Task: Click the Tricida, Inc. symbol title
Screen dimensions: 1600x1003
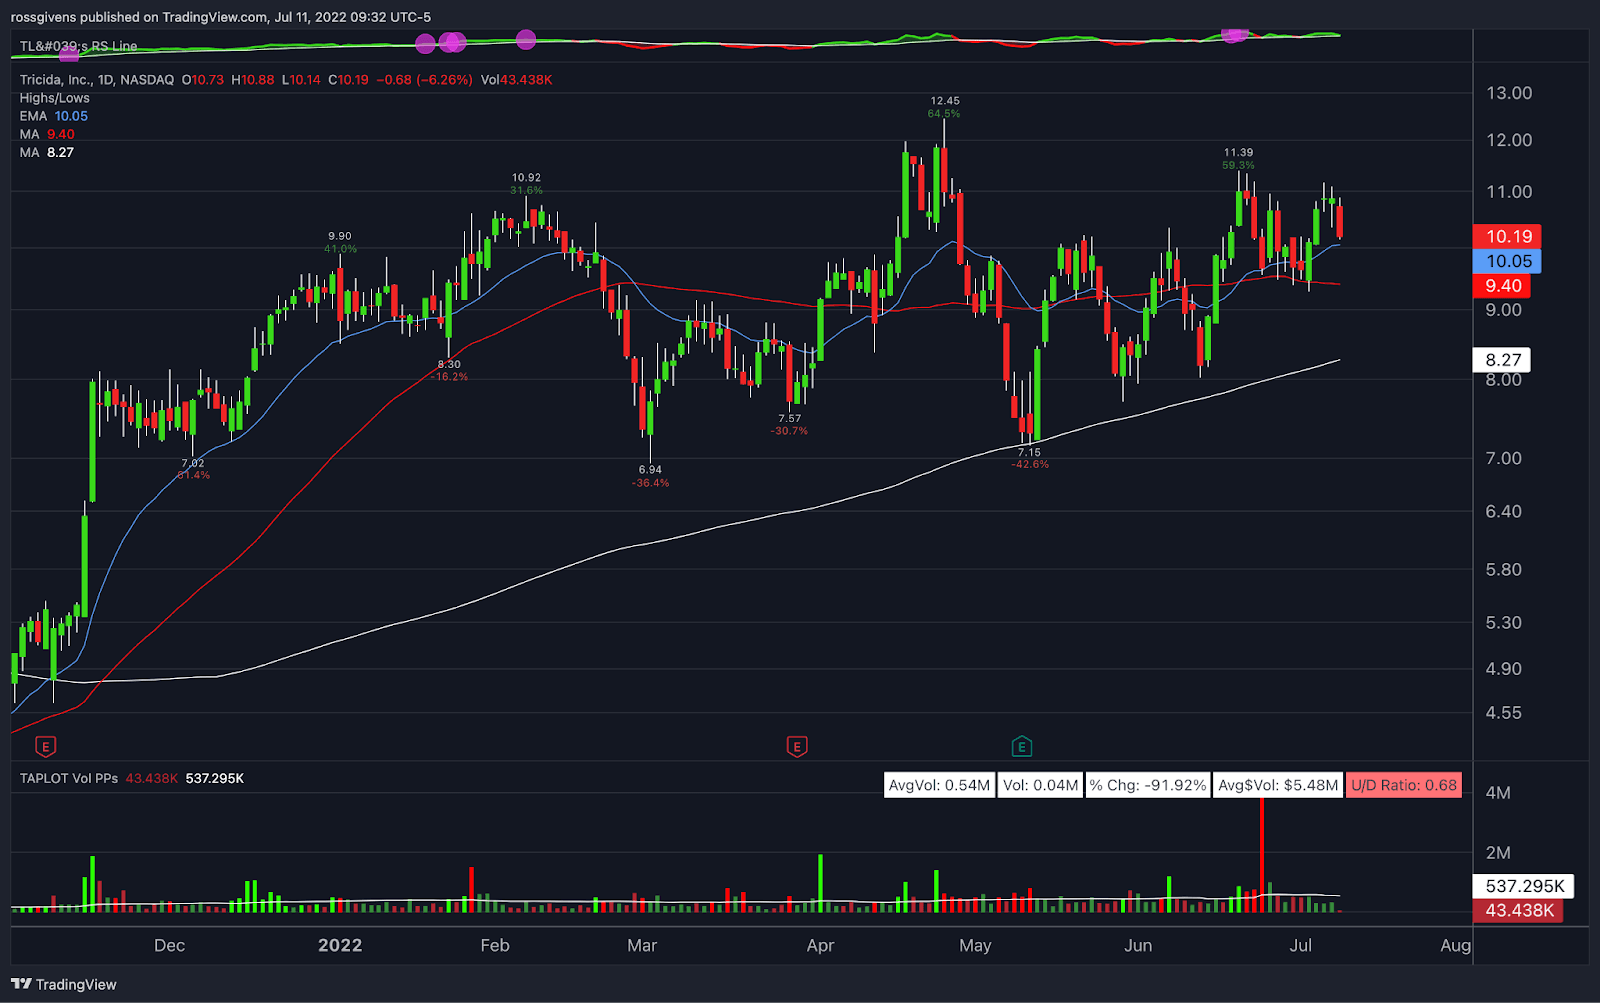Action: [x=56, y=80]
